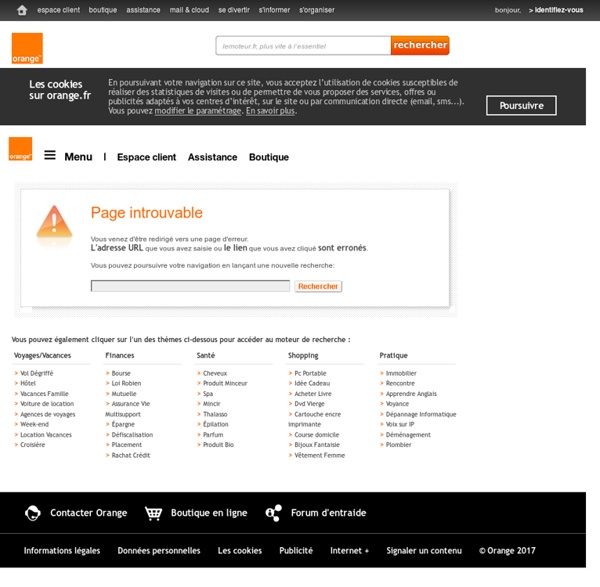Open Internet + footer link
Image resolution: width=600 pixels, height=587 pixels.
pos(349,550)
